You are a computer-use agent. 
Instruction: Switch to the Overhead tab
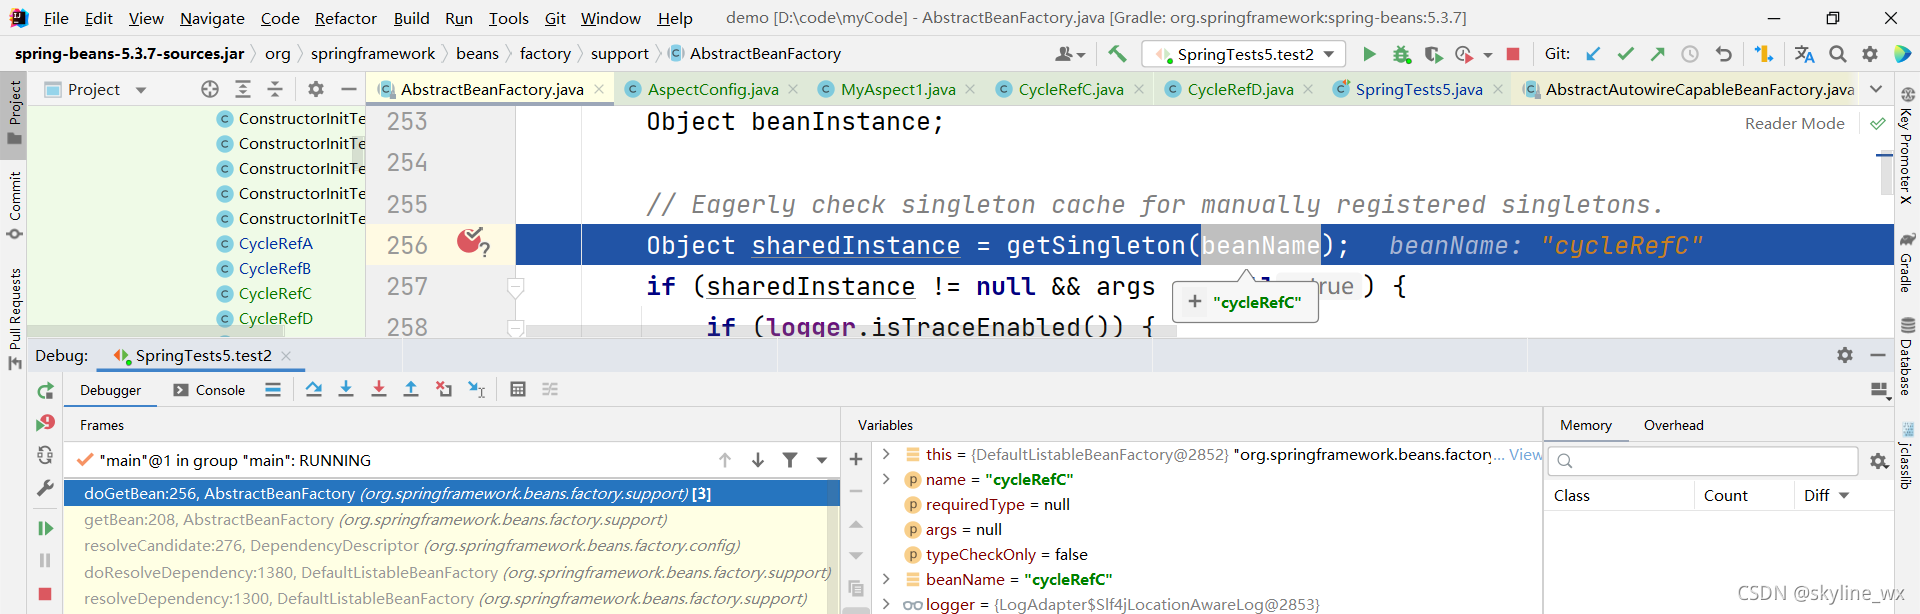click(x=1673, y=425)
